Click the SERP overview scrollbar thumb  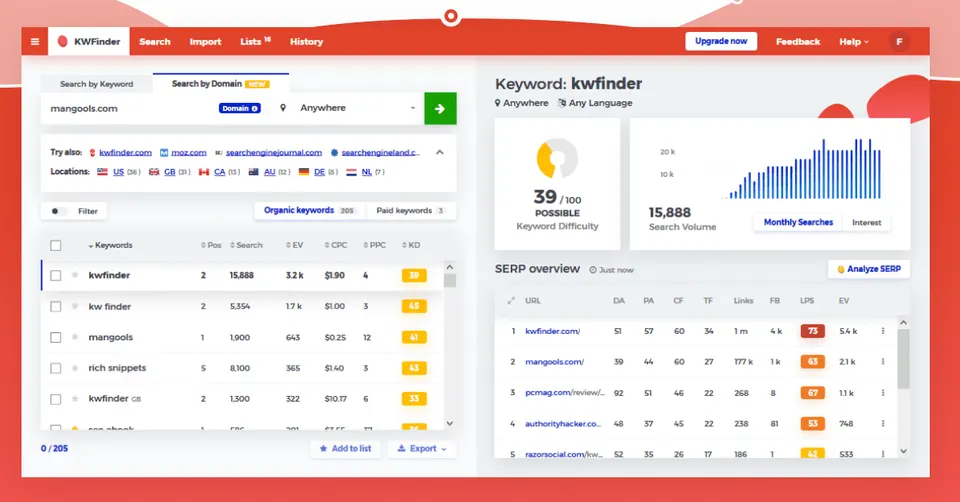click(904, 359)
